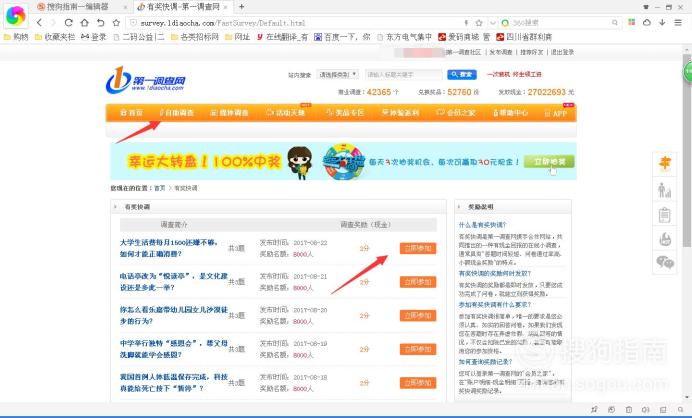The height and width of the screenshot is (418, 692).
Task: Bookmark page with star icon left of address
Action: 116,23
